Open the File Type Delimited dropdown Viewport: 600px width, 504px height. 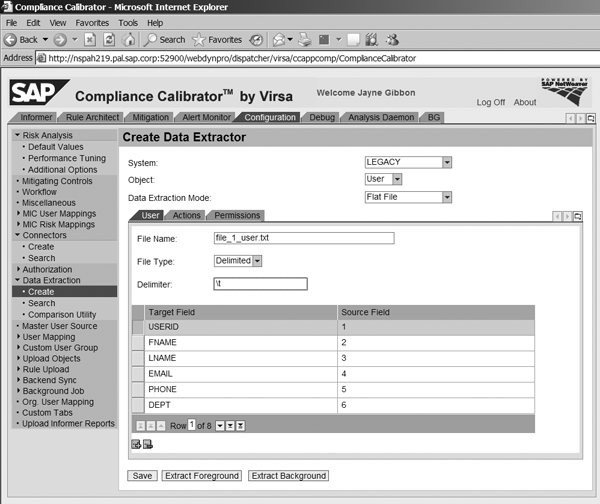[257, 261]
